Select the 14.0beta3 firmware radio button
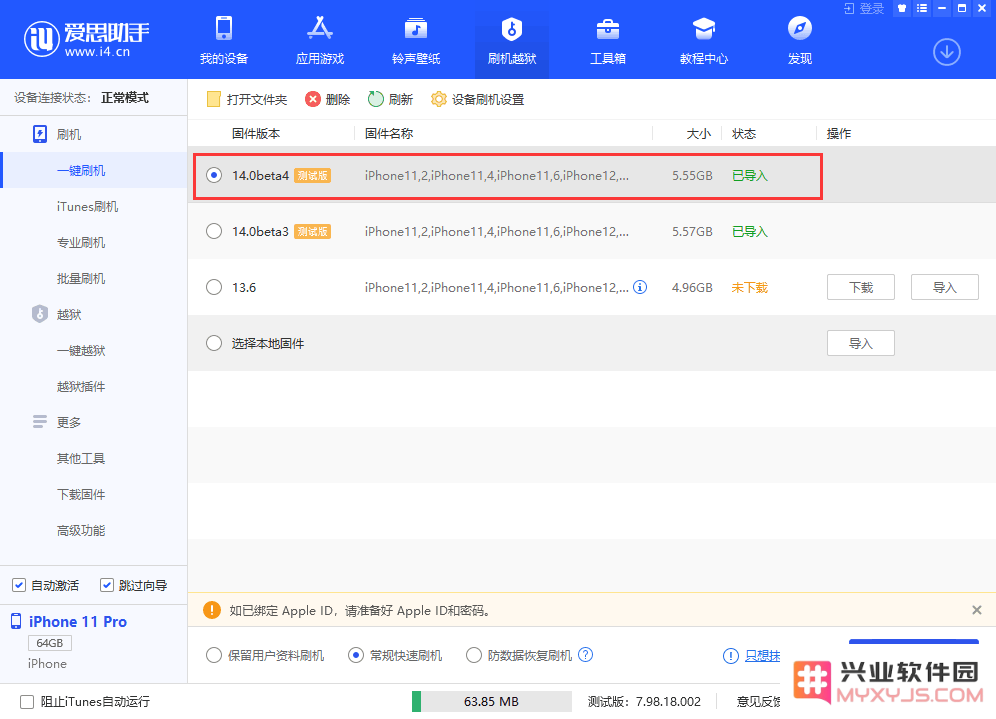The width and height of the screenshot is (996, 719). [x=214, y=231]
